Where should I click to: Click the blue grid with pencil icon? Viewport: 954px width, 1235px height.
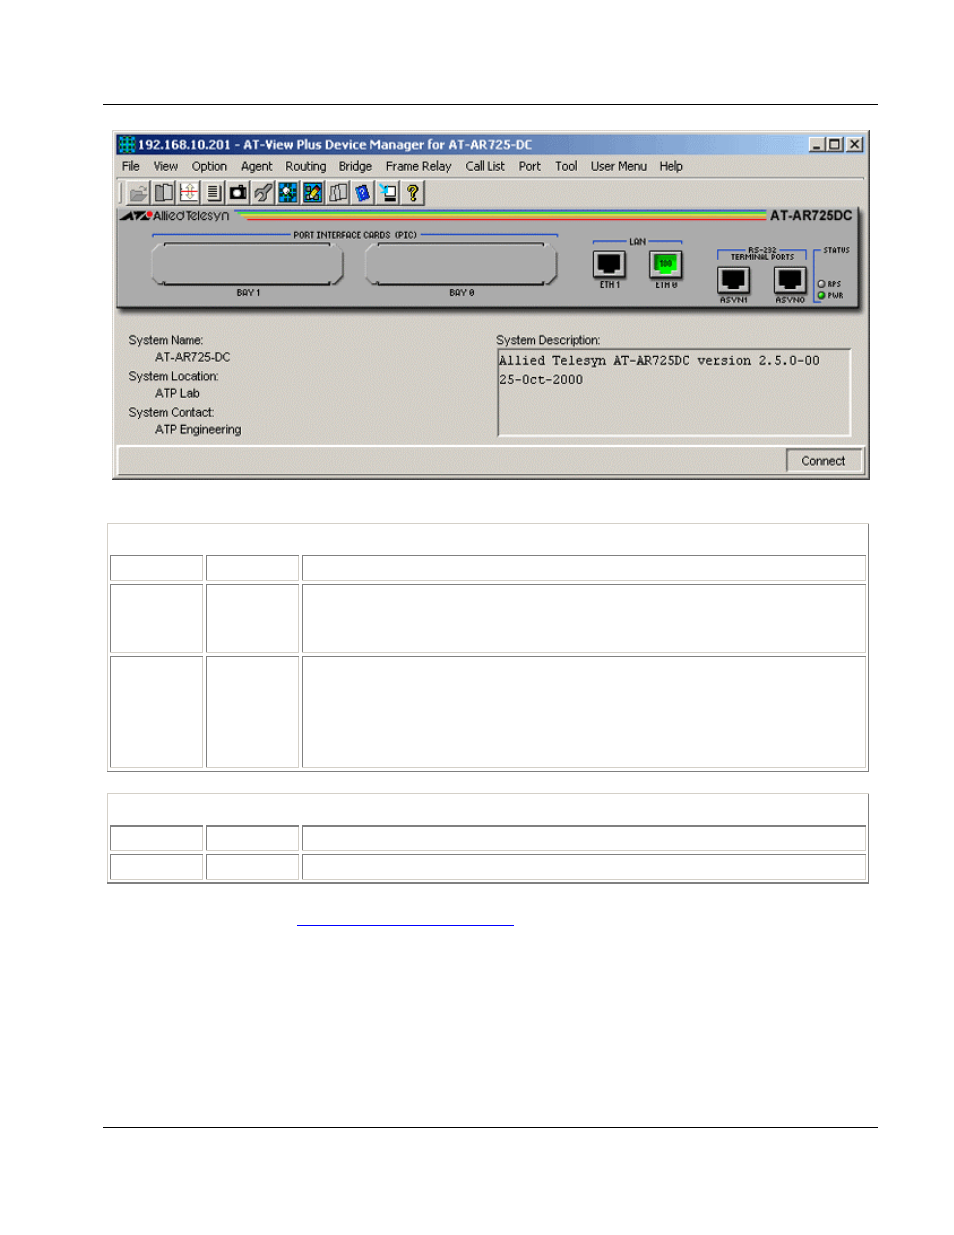313,193
